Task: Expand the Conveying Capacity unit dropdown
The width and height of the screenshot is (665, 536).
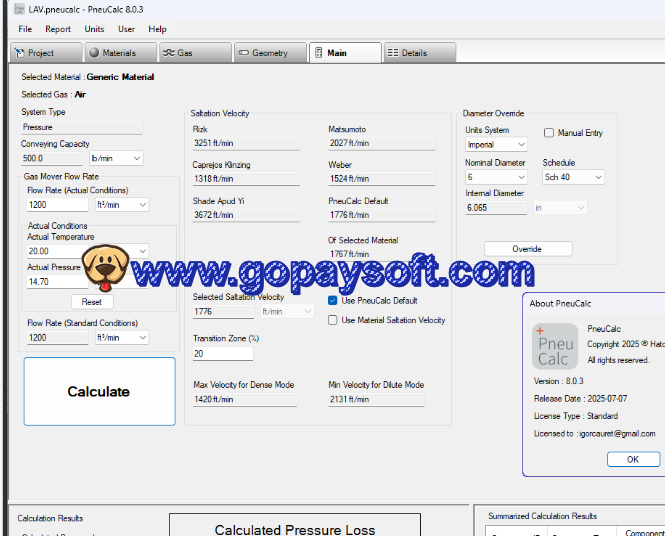Action: [x=116, y=158]
